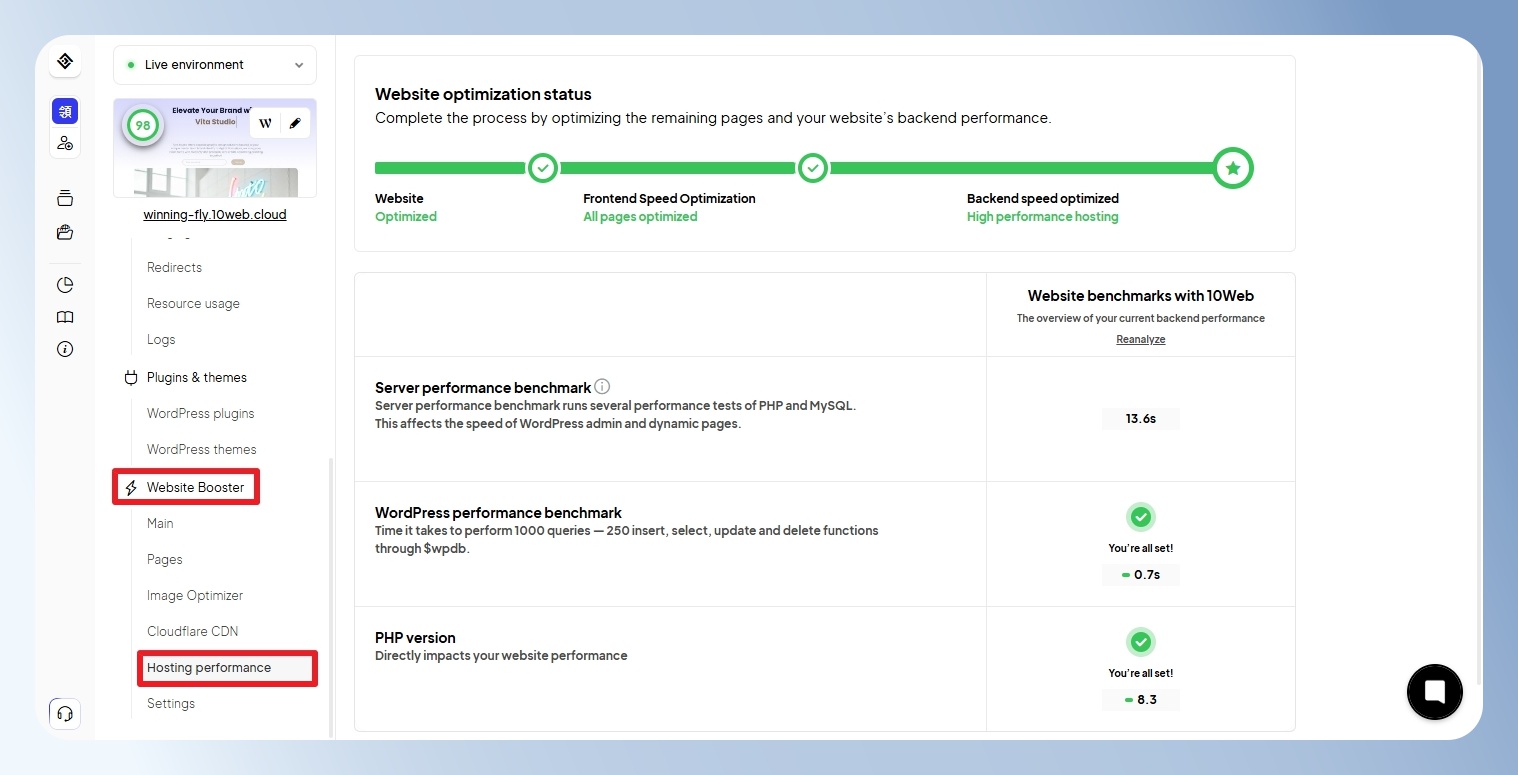
Task: Go to Image Optimizer page
Action: coord(195,595)
